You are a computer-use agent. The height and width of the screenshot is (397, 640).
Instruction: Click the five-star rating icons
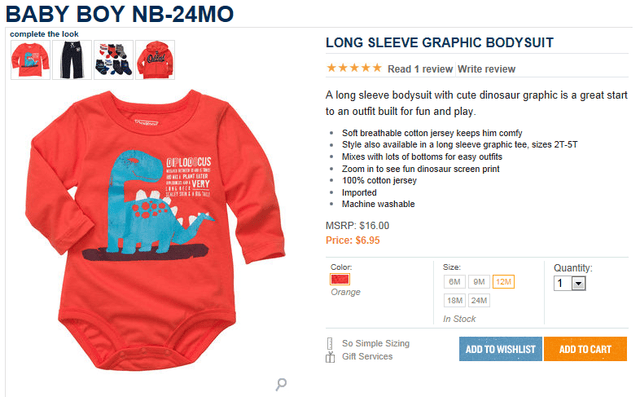tap(354, 68)
